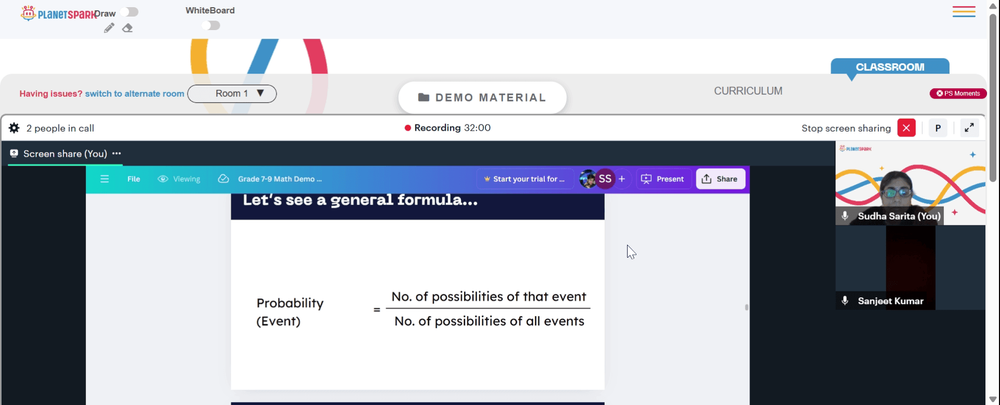Click the PS Moments badge
Image resolution: width=1000 pixels, height=405 pixels.
tap(958, 94)
